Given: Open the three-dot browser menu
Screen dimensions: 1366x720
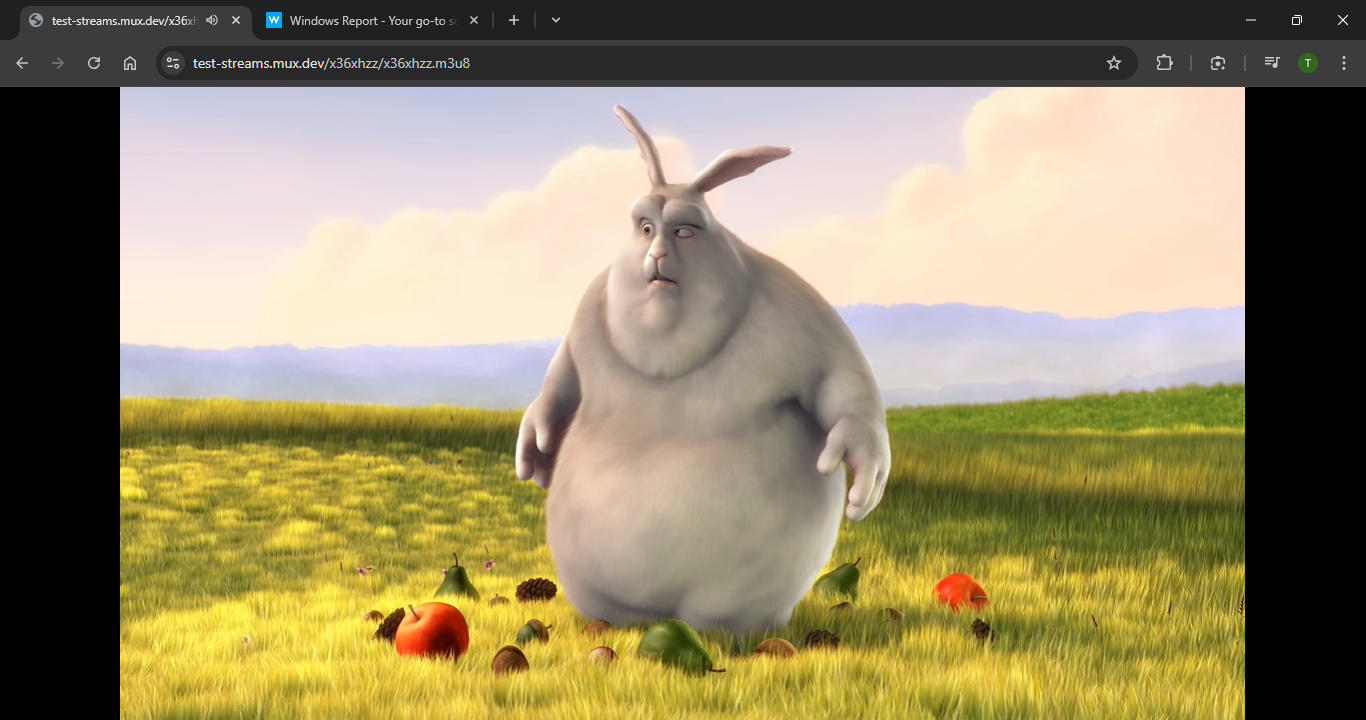Looking at the screenshot, I should pos(1343,62).
